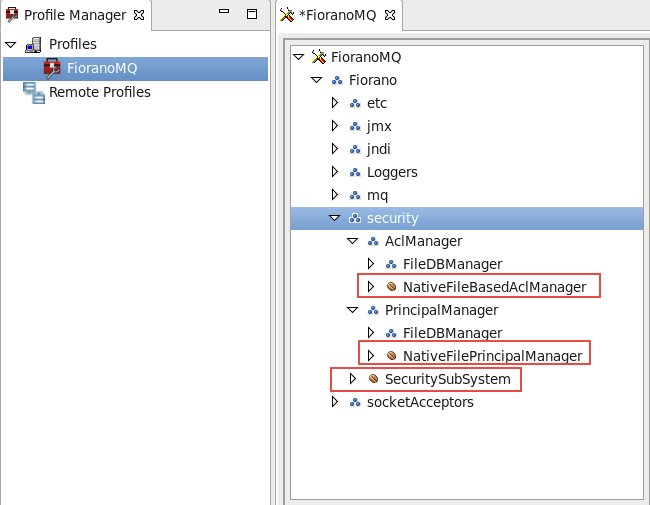Close the *FioranoMQ editor tab
Viewport: 650px width, 505px height.
[390, 15]
